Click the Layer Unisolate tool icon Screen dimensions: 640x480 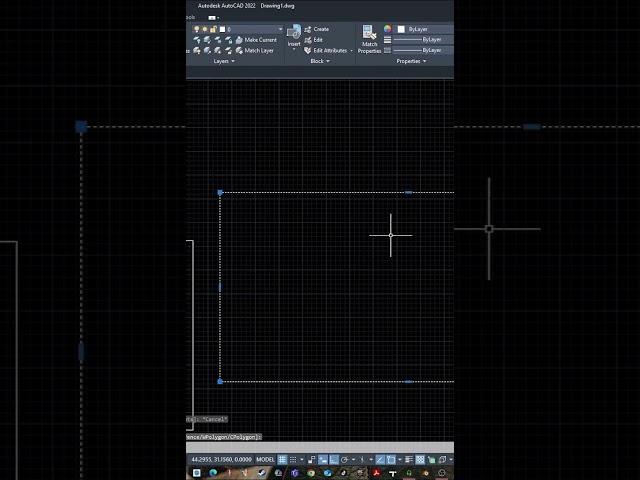tap(207, 51)
